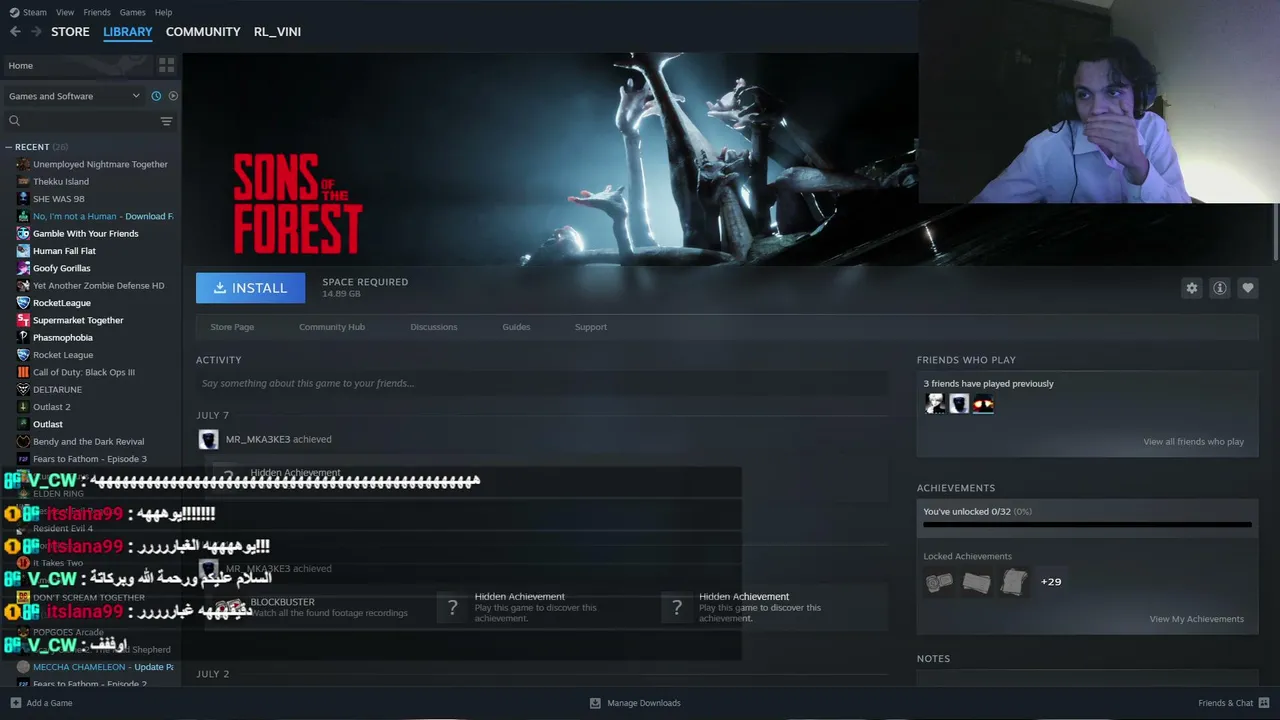Click Add a Game
1280x720 pixels.
(x=41, y=703)
